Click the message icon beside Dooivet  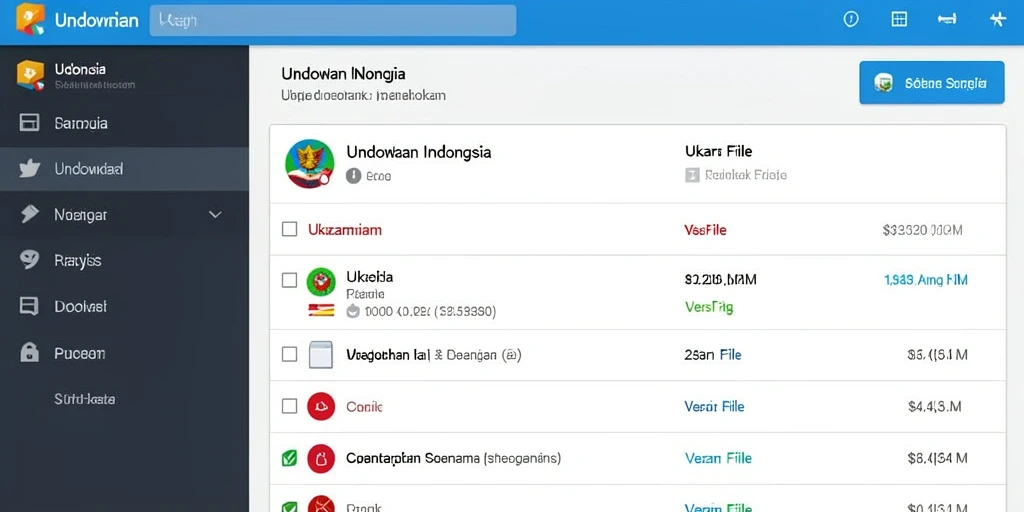tap(29, 306)
